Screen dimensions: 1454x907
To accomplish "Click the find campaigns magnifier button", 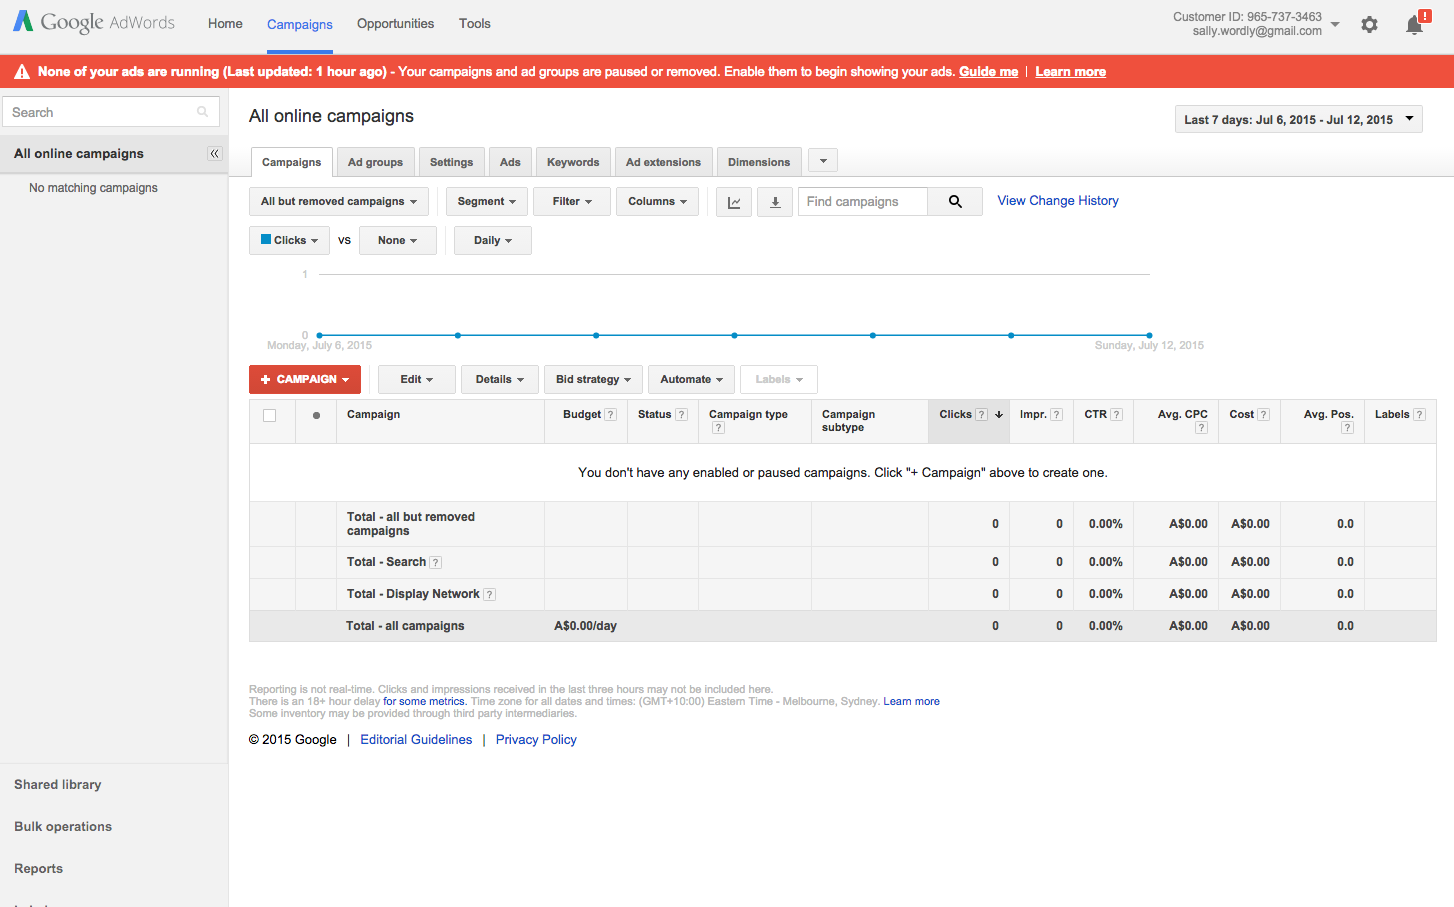I will tap(955, 202).
